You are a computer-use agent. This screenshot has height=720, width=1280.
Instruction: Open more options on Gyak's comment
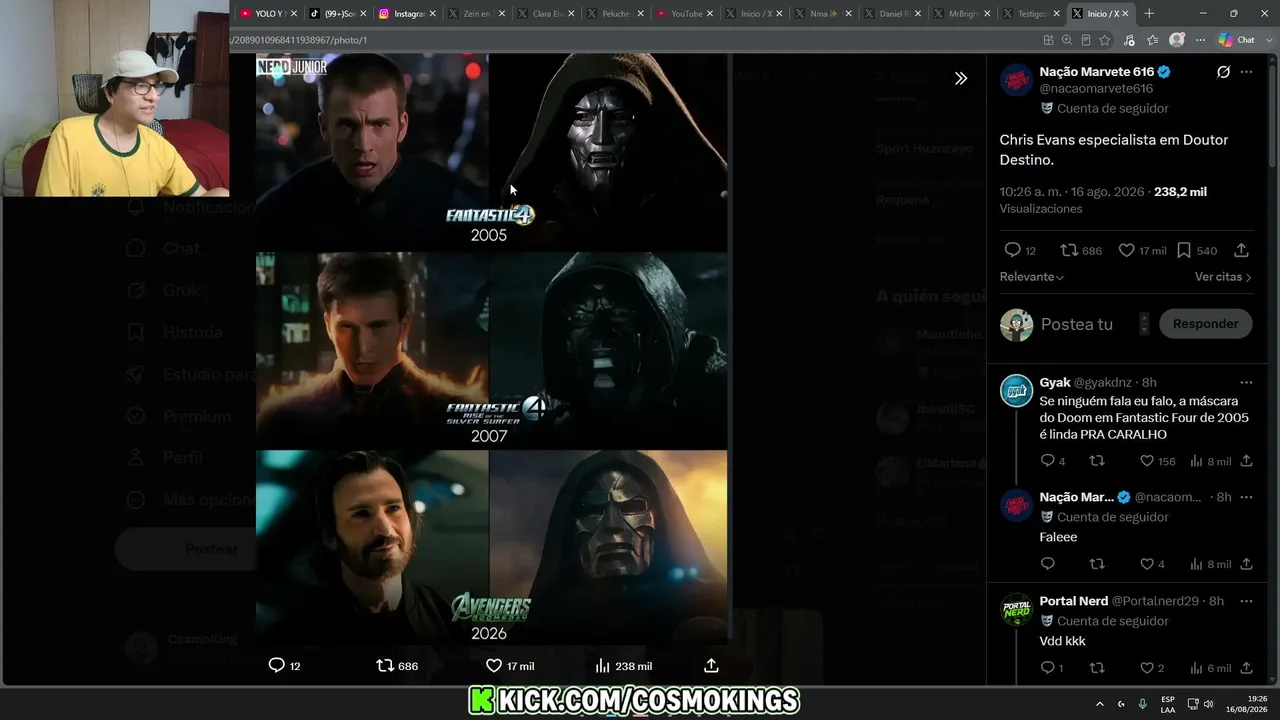pos(1246,382)
